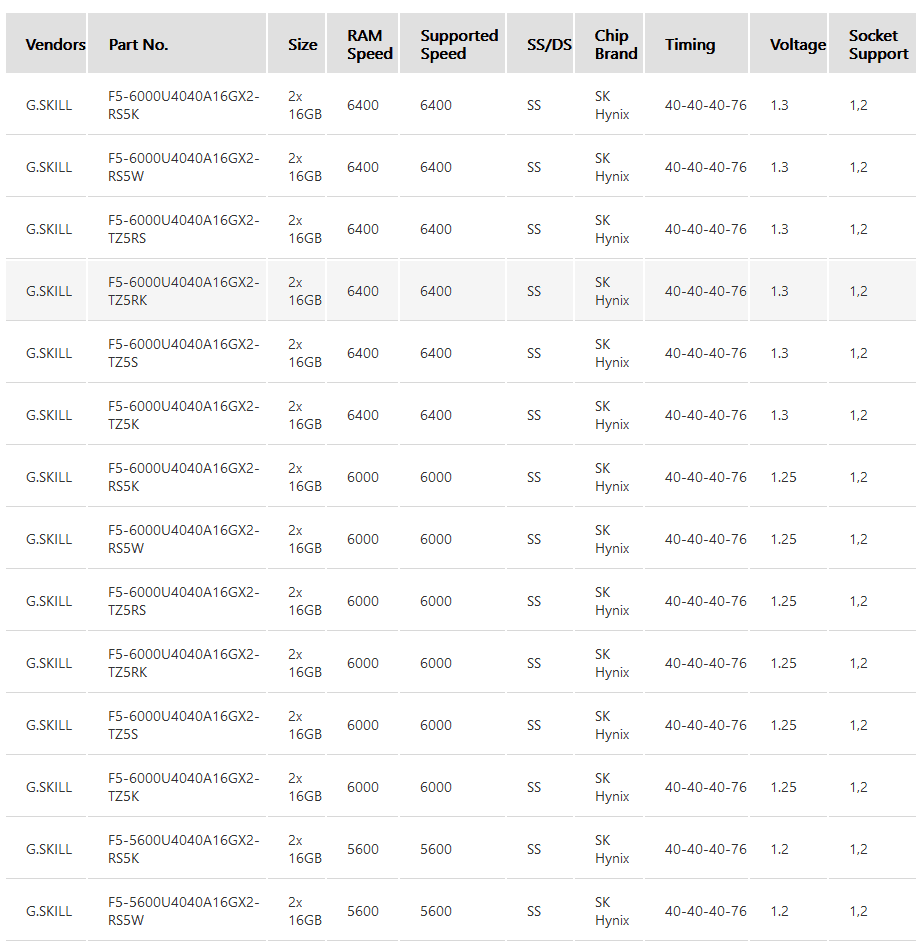Click G.SKILL vendor in the last row
This screenshot has width=919, height=949.
point(49,911)
